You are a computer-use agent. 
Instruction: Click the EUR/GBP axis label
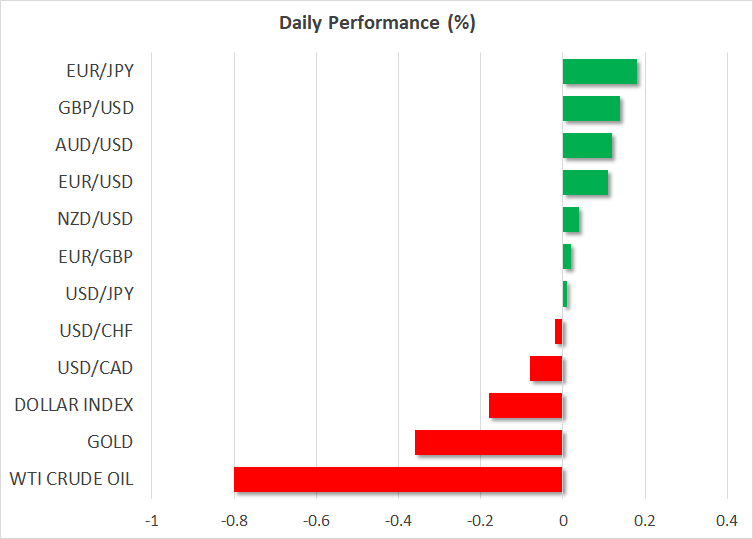point(94,256)
